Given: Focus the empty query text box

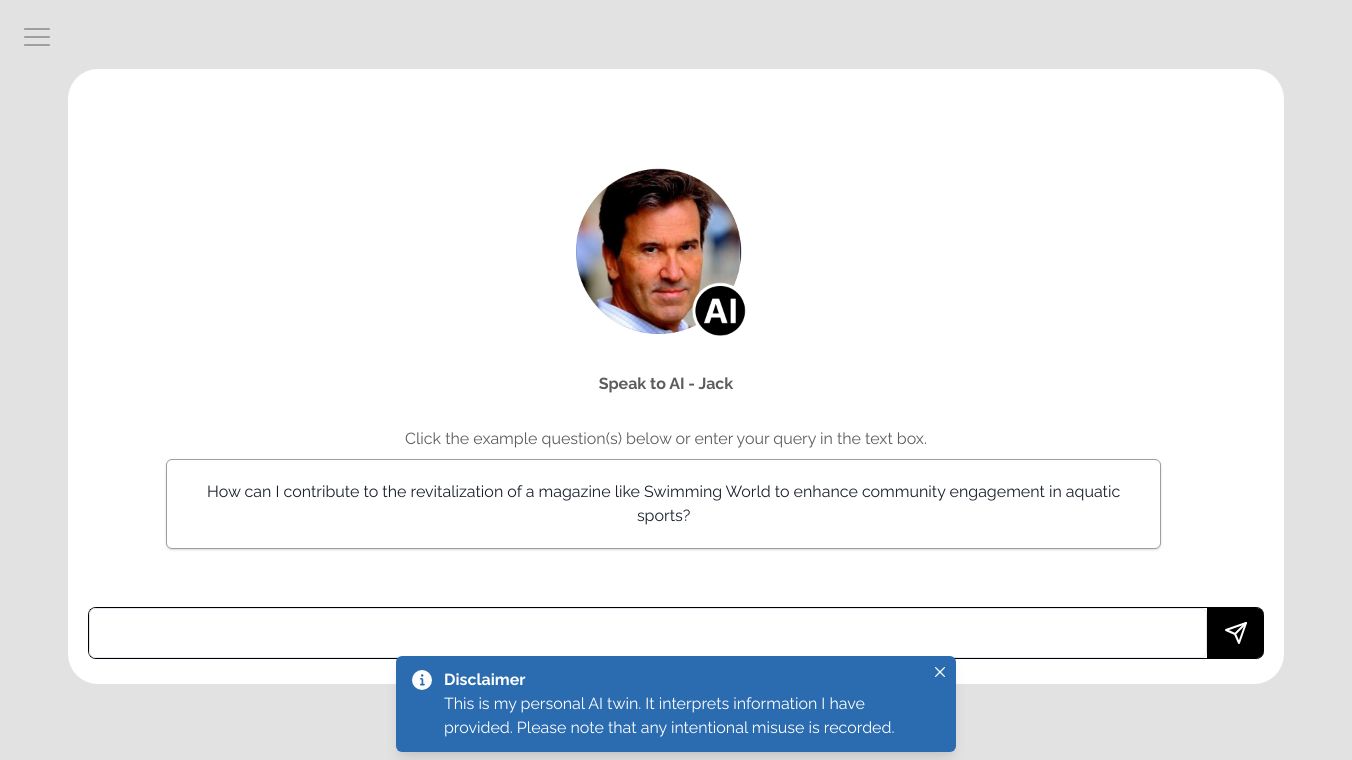Looking at the screenshot, I should click(647, 633).
